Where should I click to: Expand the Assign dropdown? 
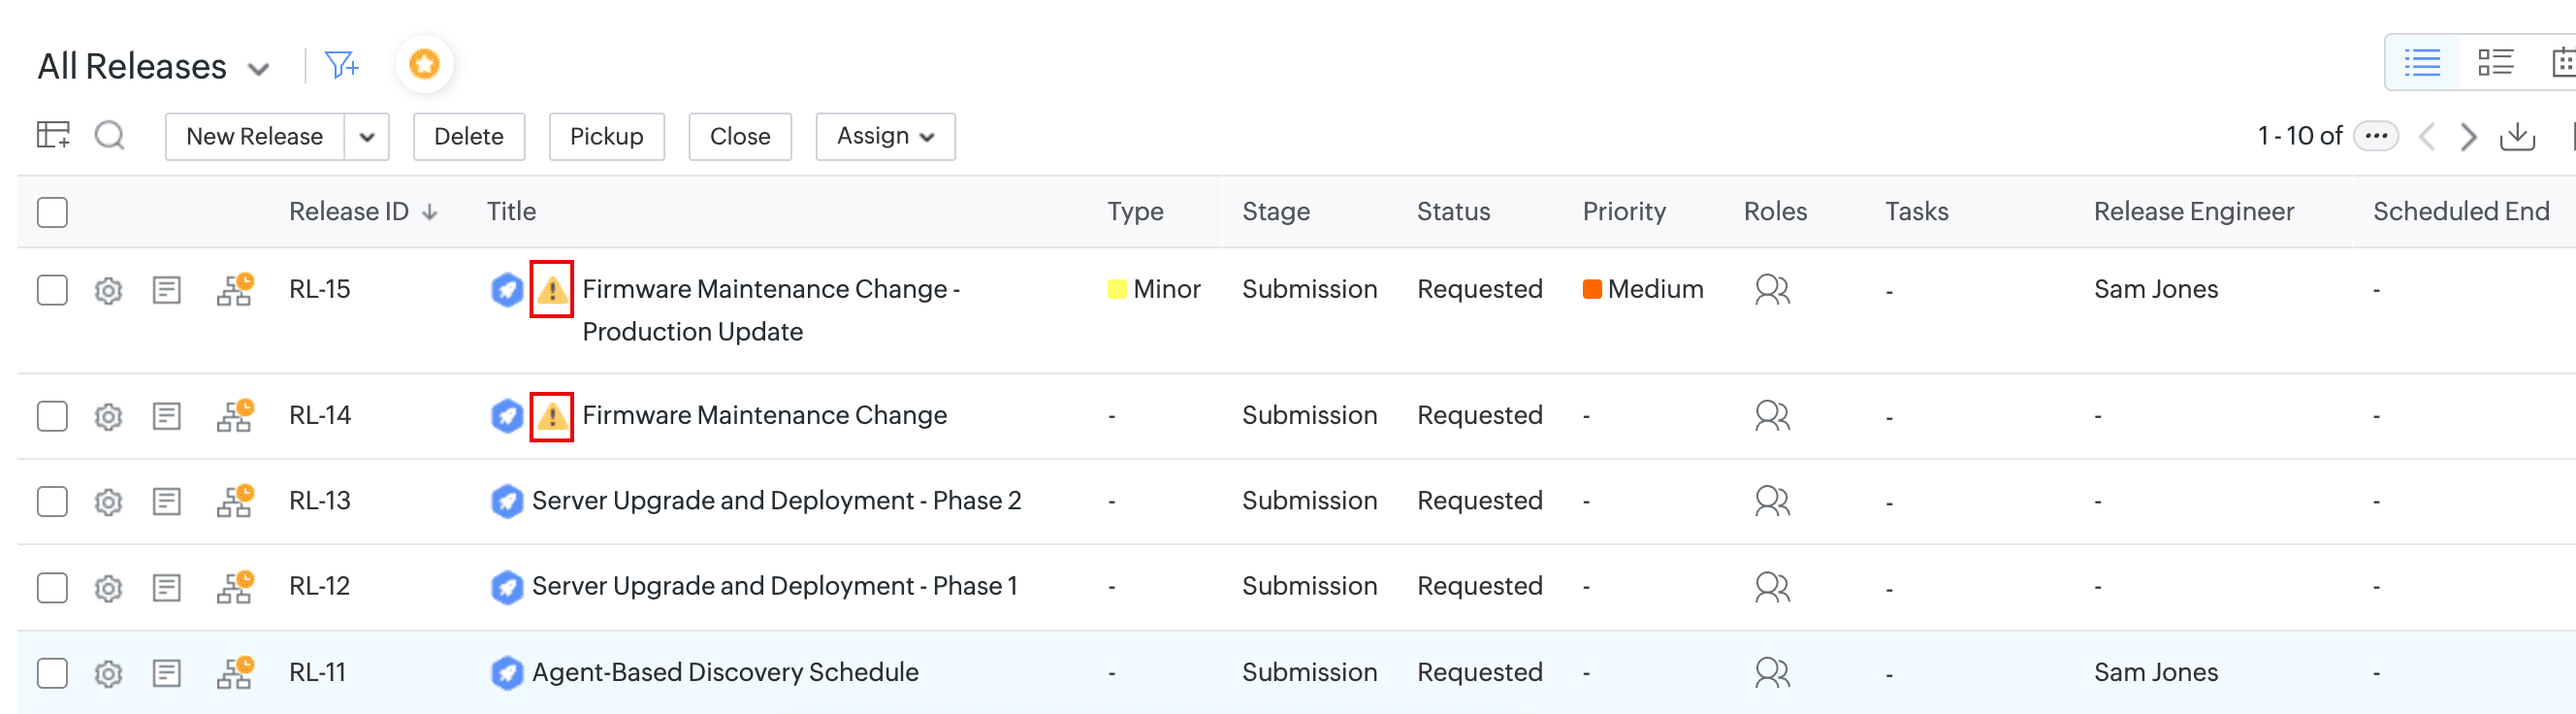[x=885, y=137]
